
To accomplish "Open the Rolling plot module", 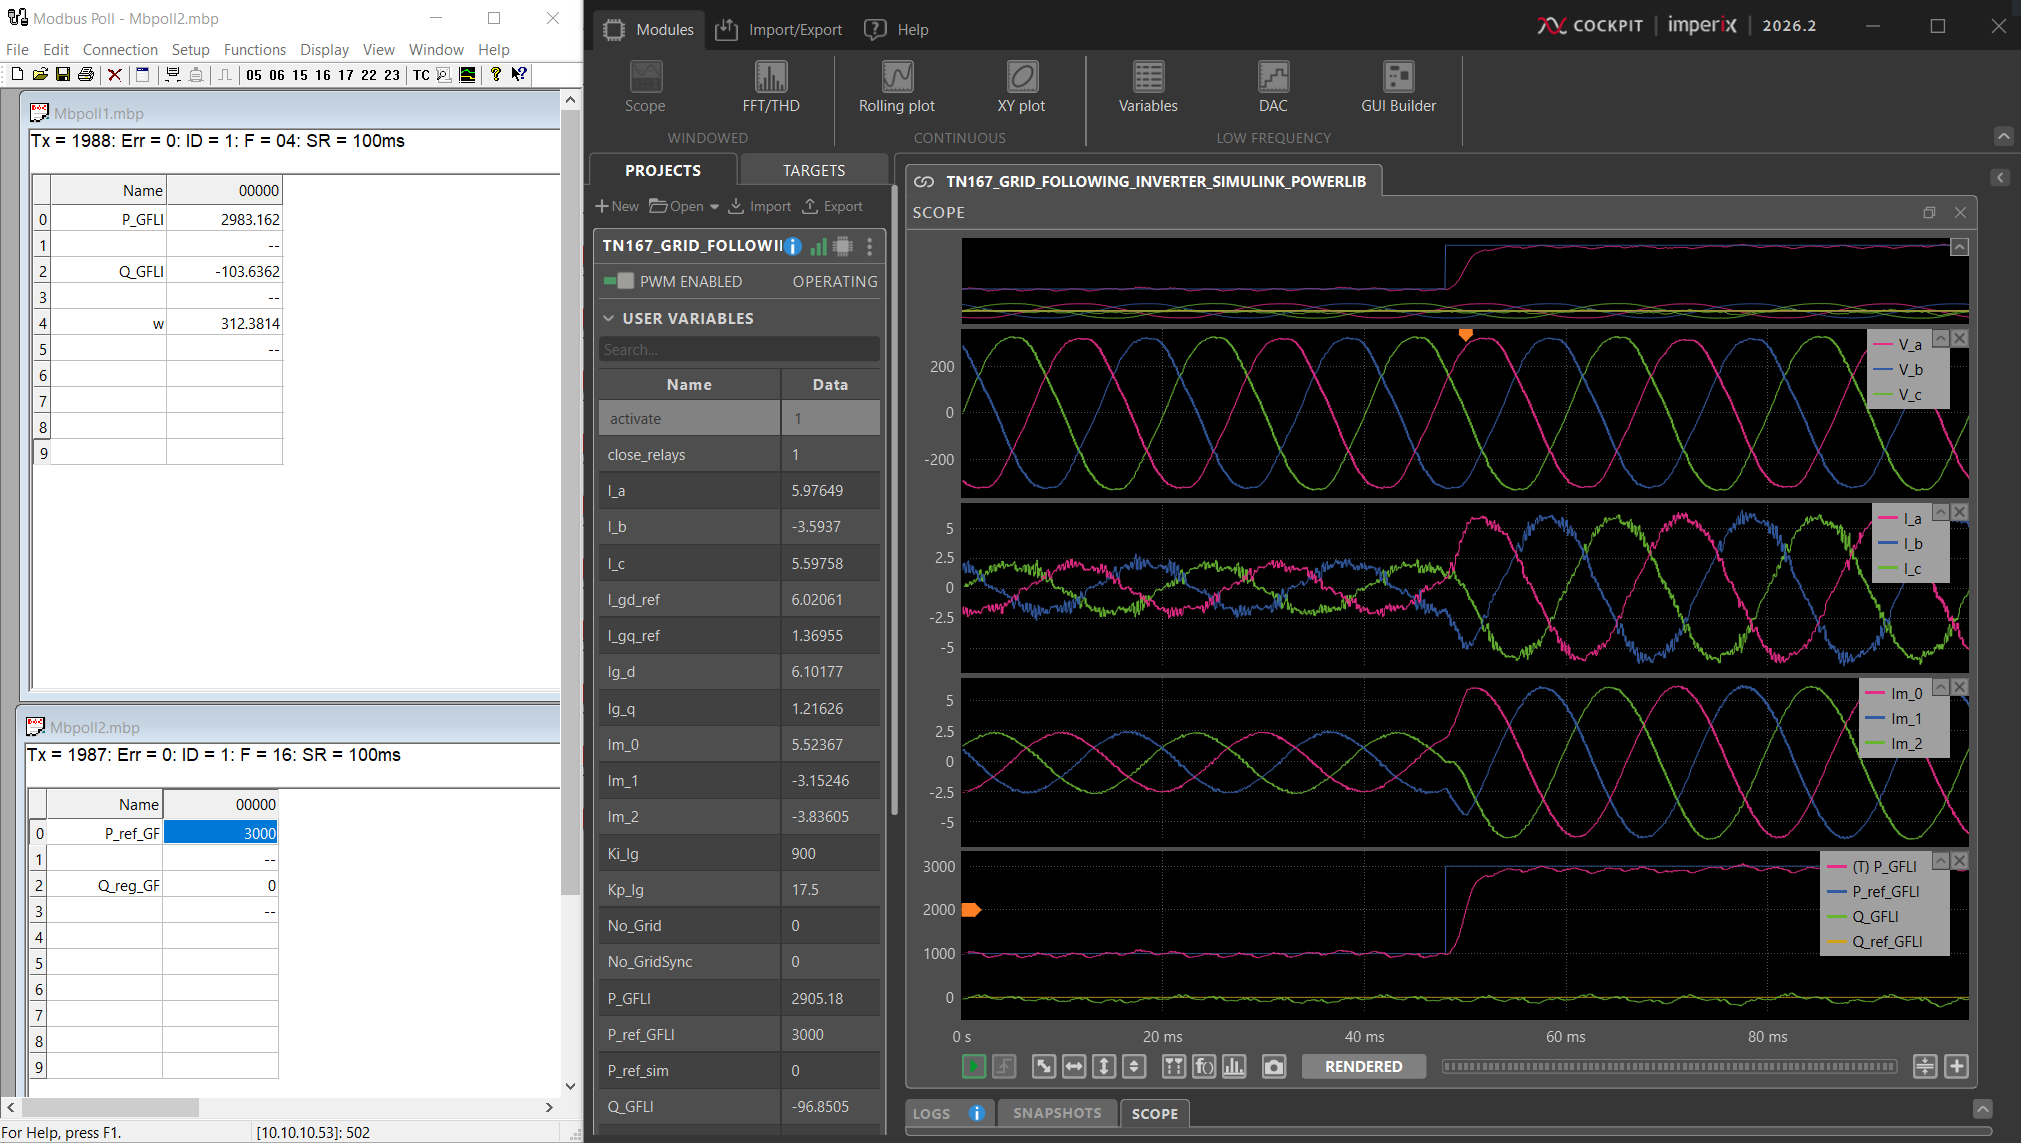I will [897, 87].
